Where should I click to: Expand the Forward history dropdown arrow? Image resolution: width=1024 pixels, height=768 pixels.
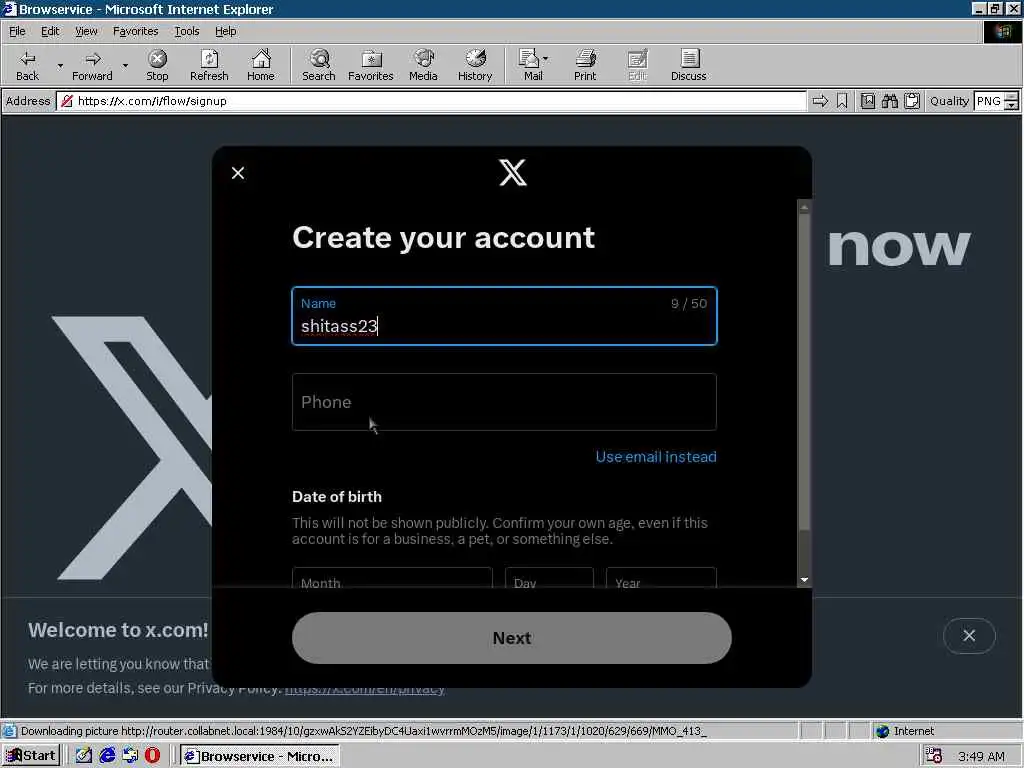tap(125, 65)
